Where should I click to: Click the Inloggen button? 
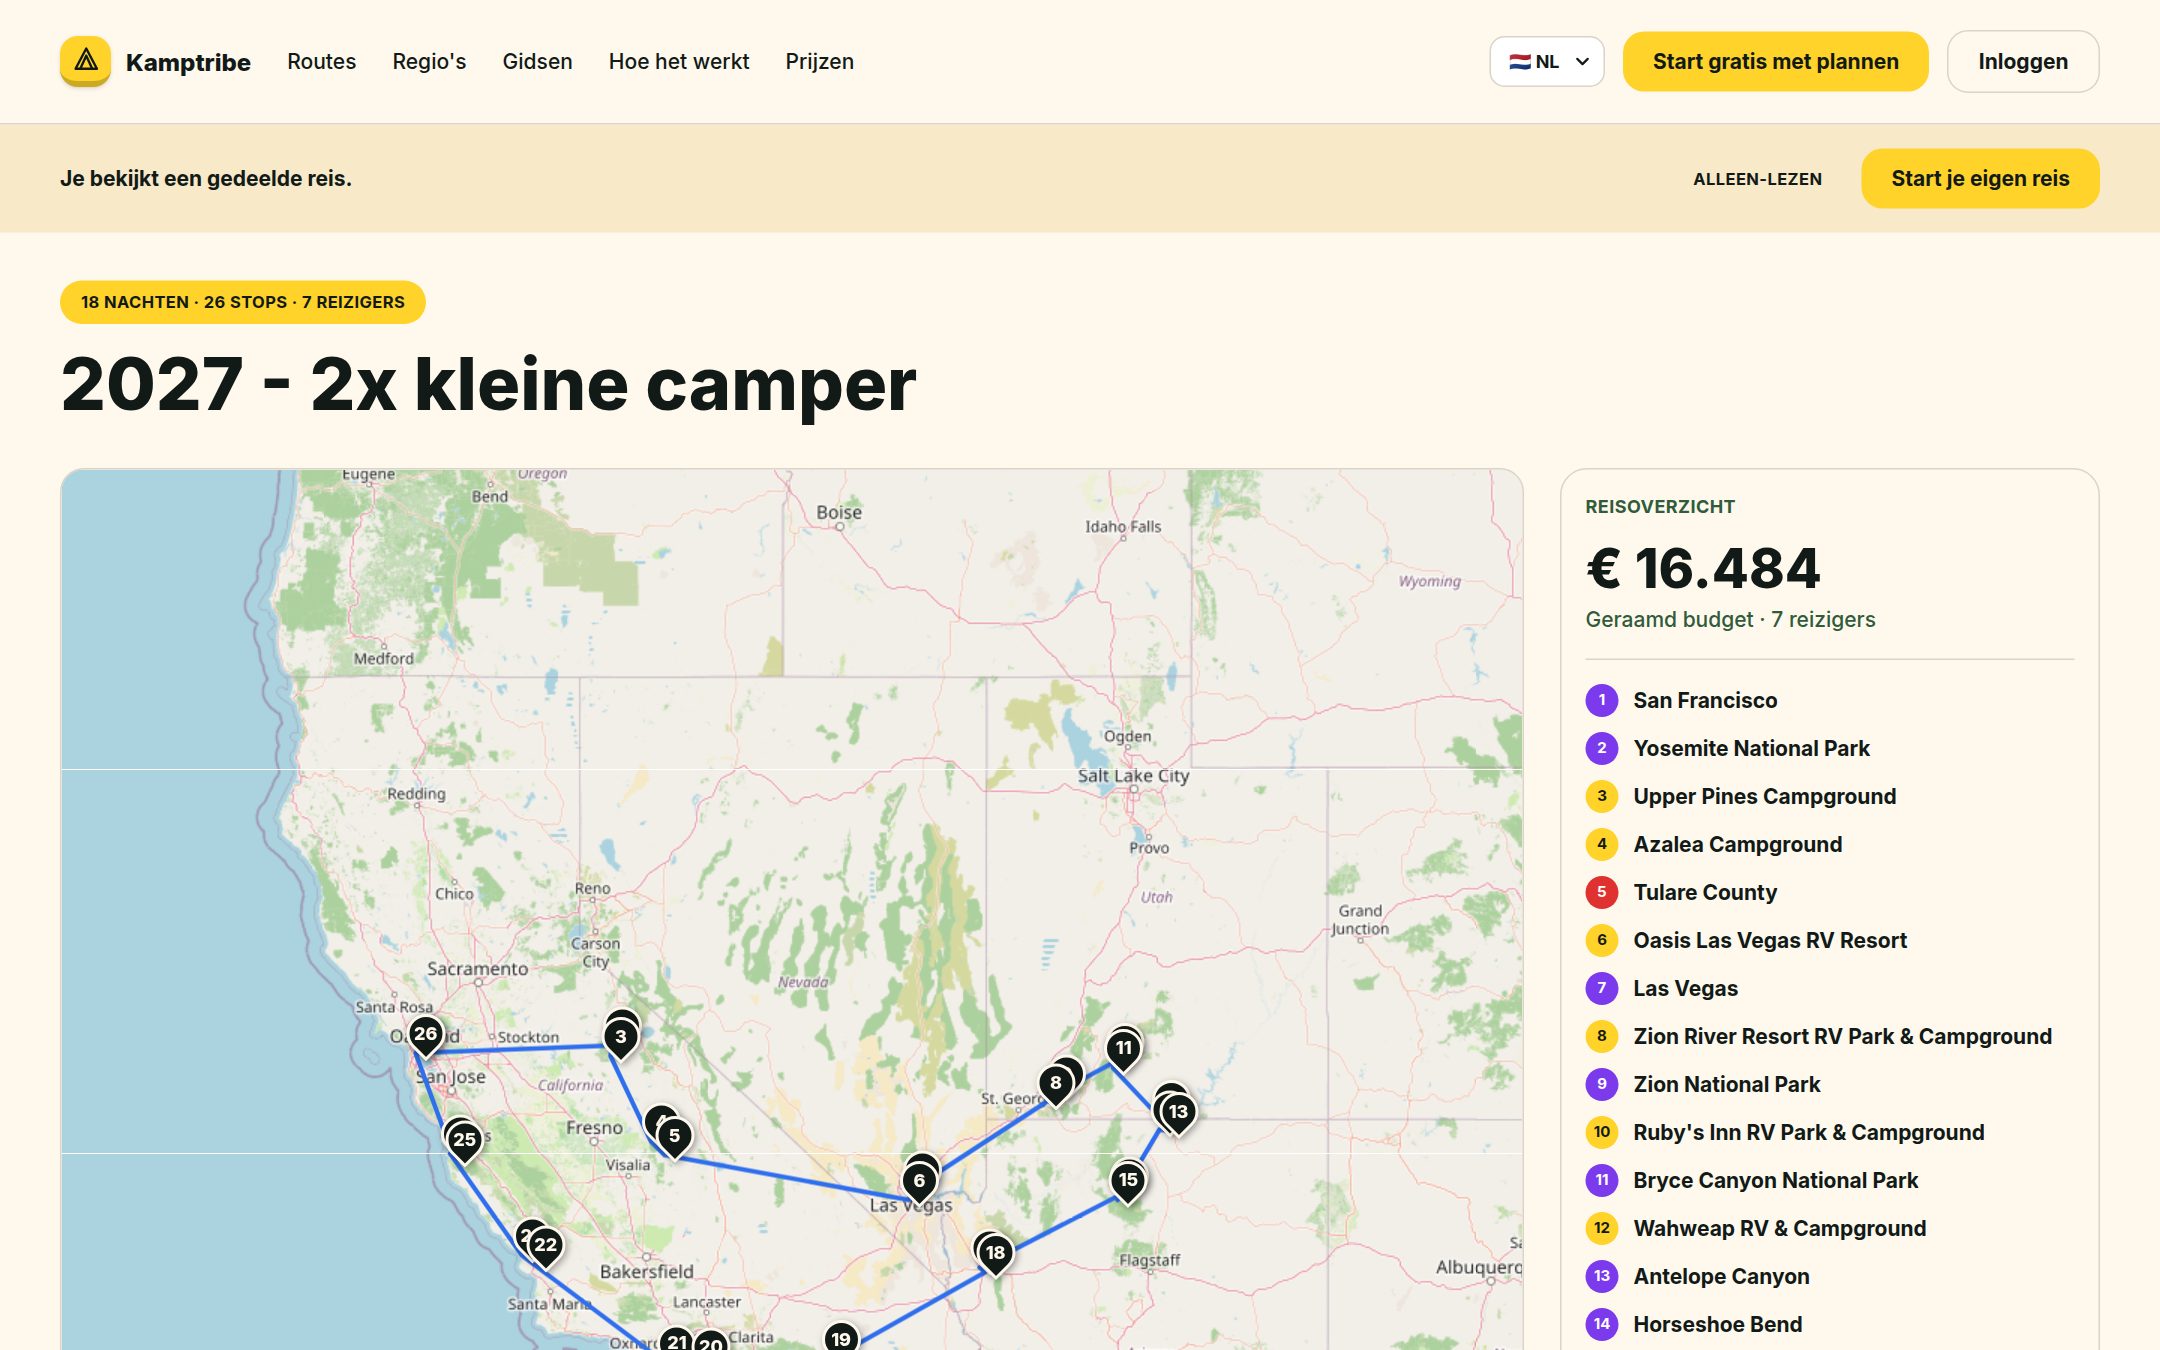click(2022, 62)
